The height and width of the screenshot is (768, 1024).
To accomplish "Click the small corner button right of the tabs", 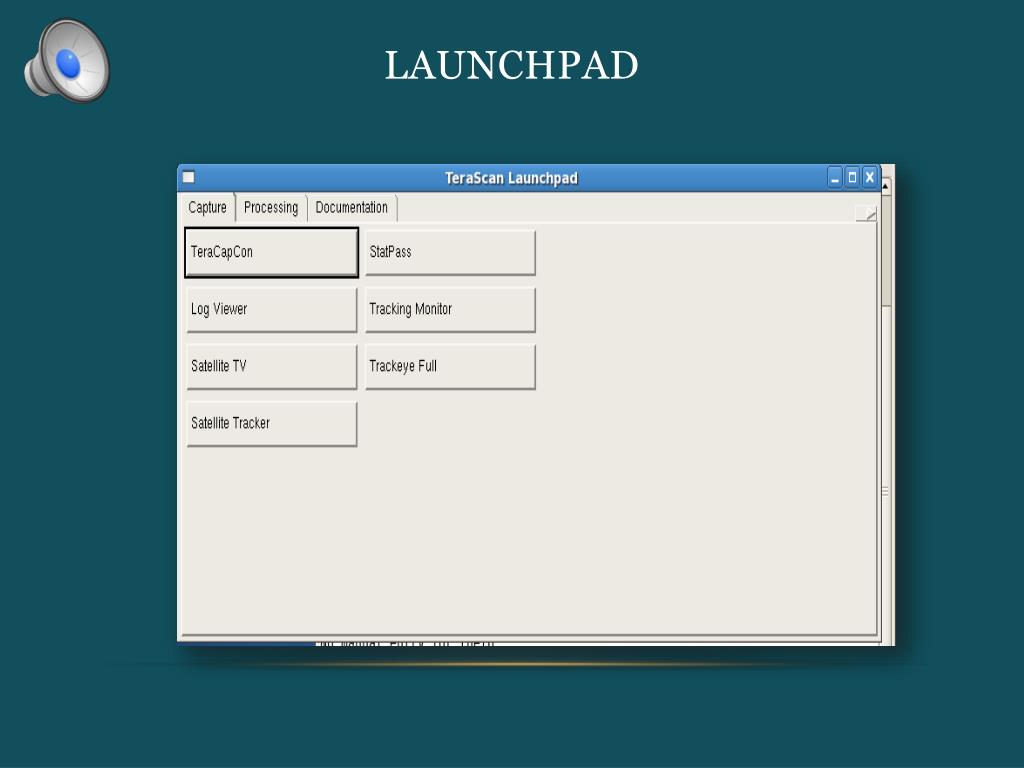I will point(866,214).
